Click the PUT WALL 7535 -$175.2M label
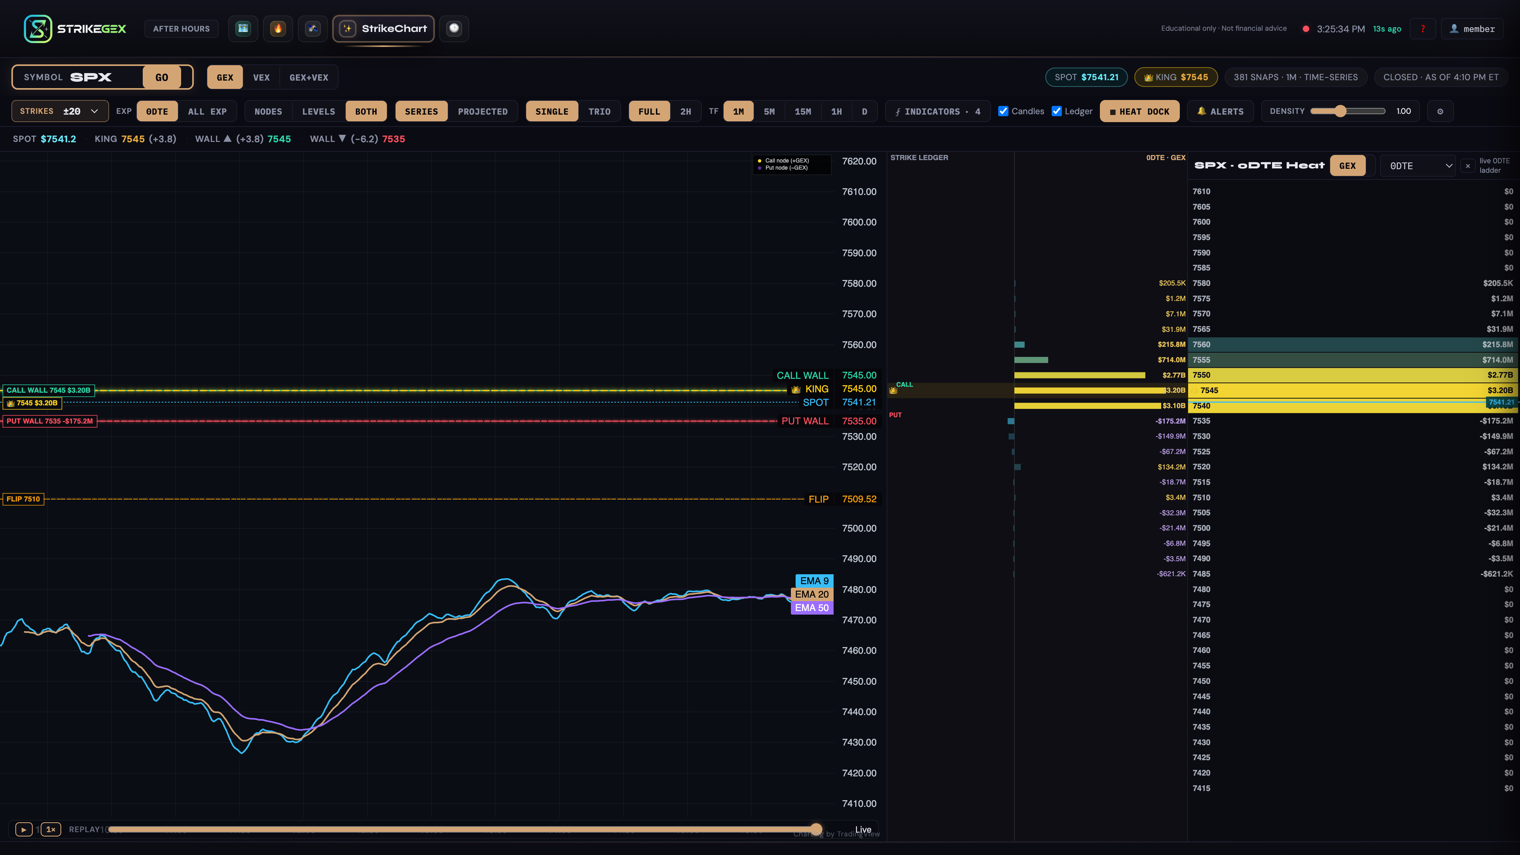The height and width of the screenshot is (855, 1520). coord(50,421)
